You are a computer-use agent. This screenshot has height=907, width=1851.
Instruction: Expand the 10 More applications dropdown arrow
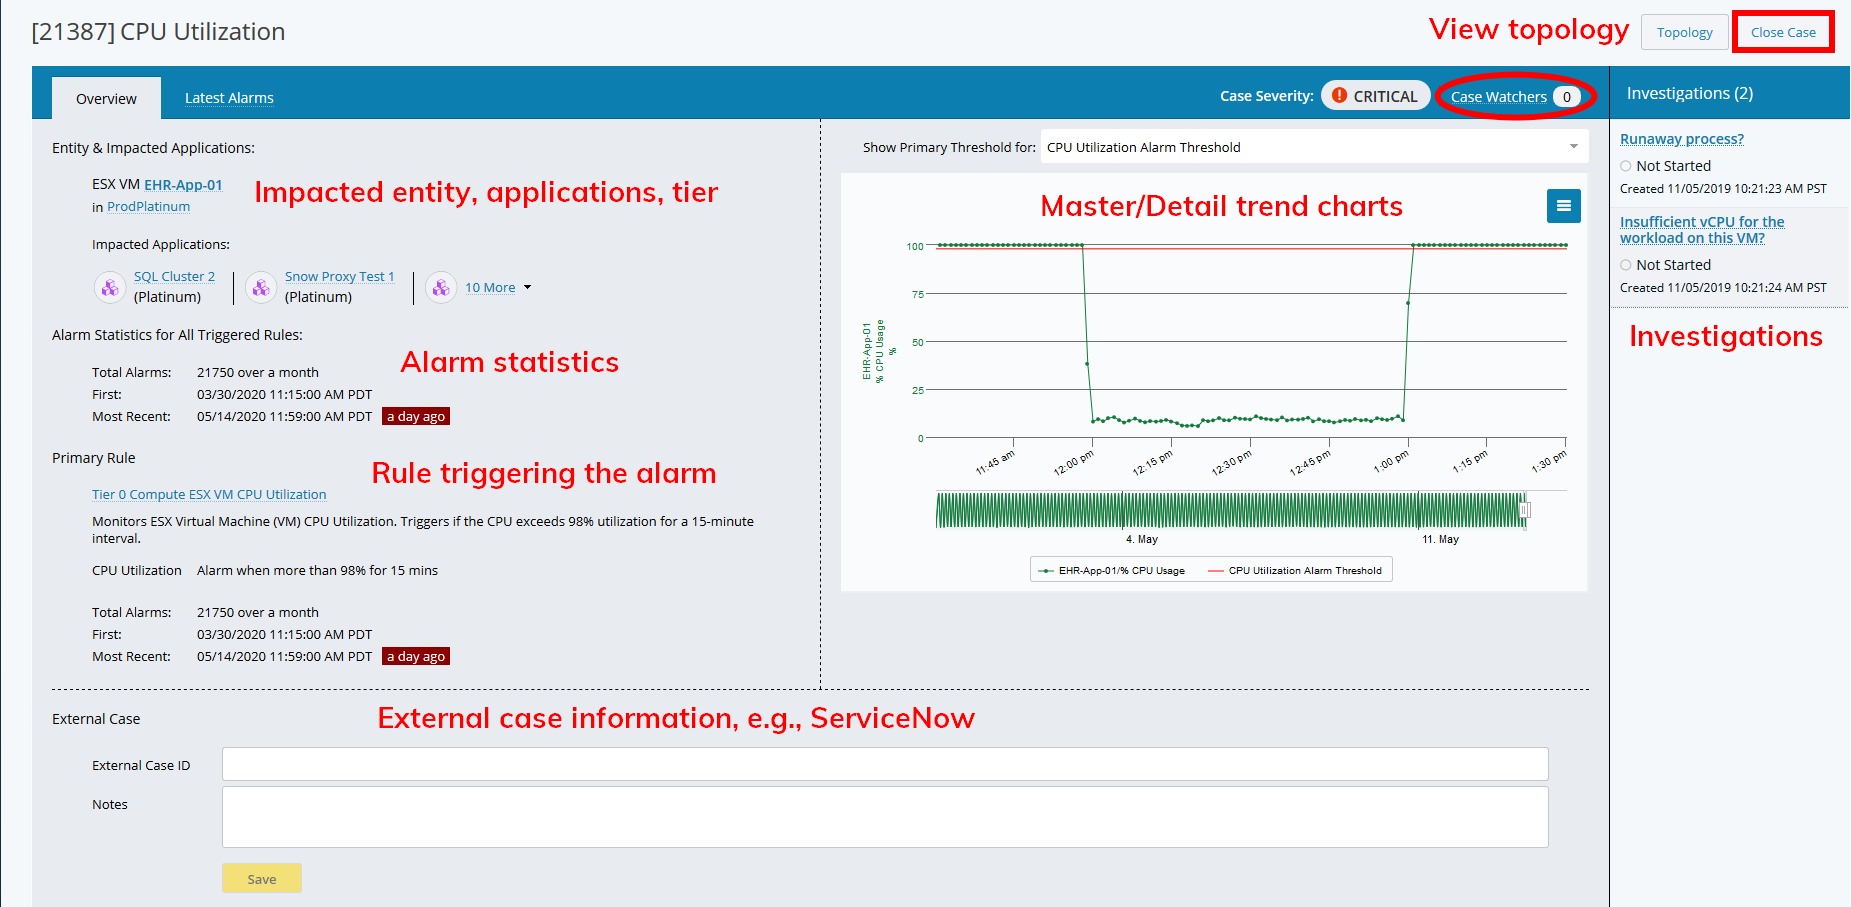click(528, 287)
